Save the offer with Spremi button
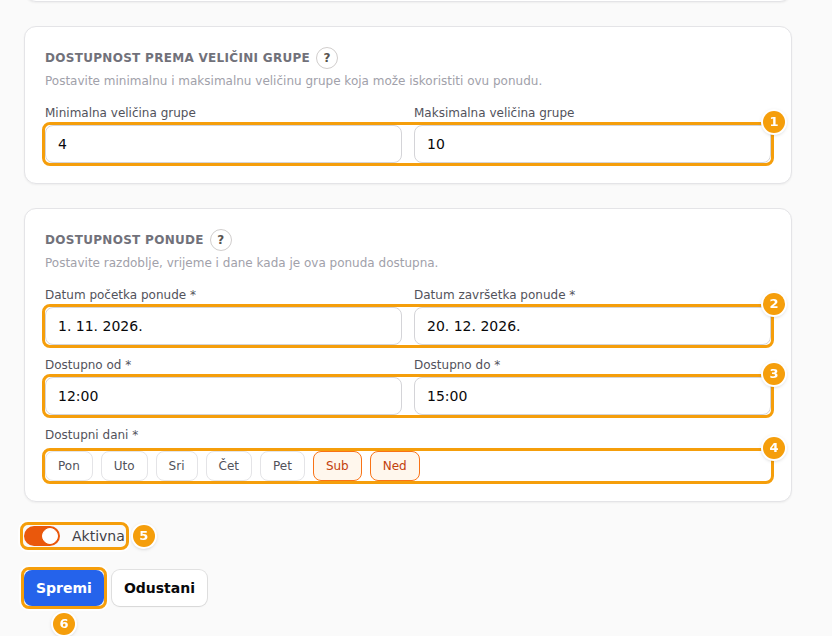This screenshot has height=636, width=832. [64, 588]
